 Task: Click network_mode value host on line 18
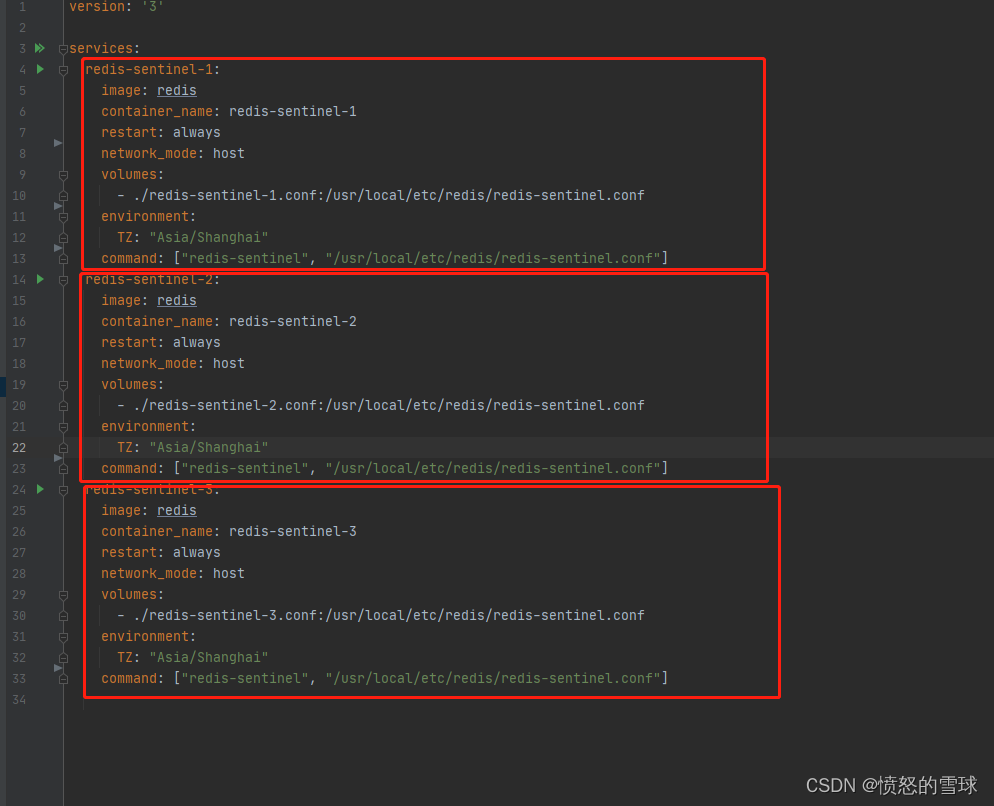point(229,363)
